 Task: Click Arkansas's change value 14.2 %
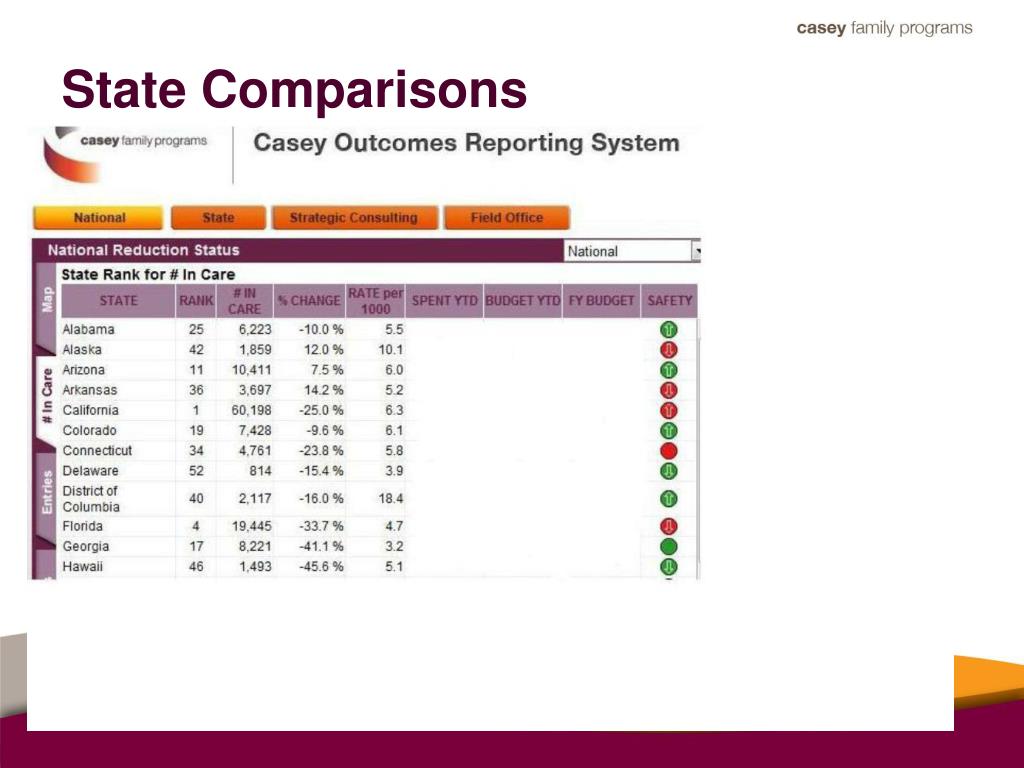[323, 390]
